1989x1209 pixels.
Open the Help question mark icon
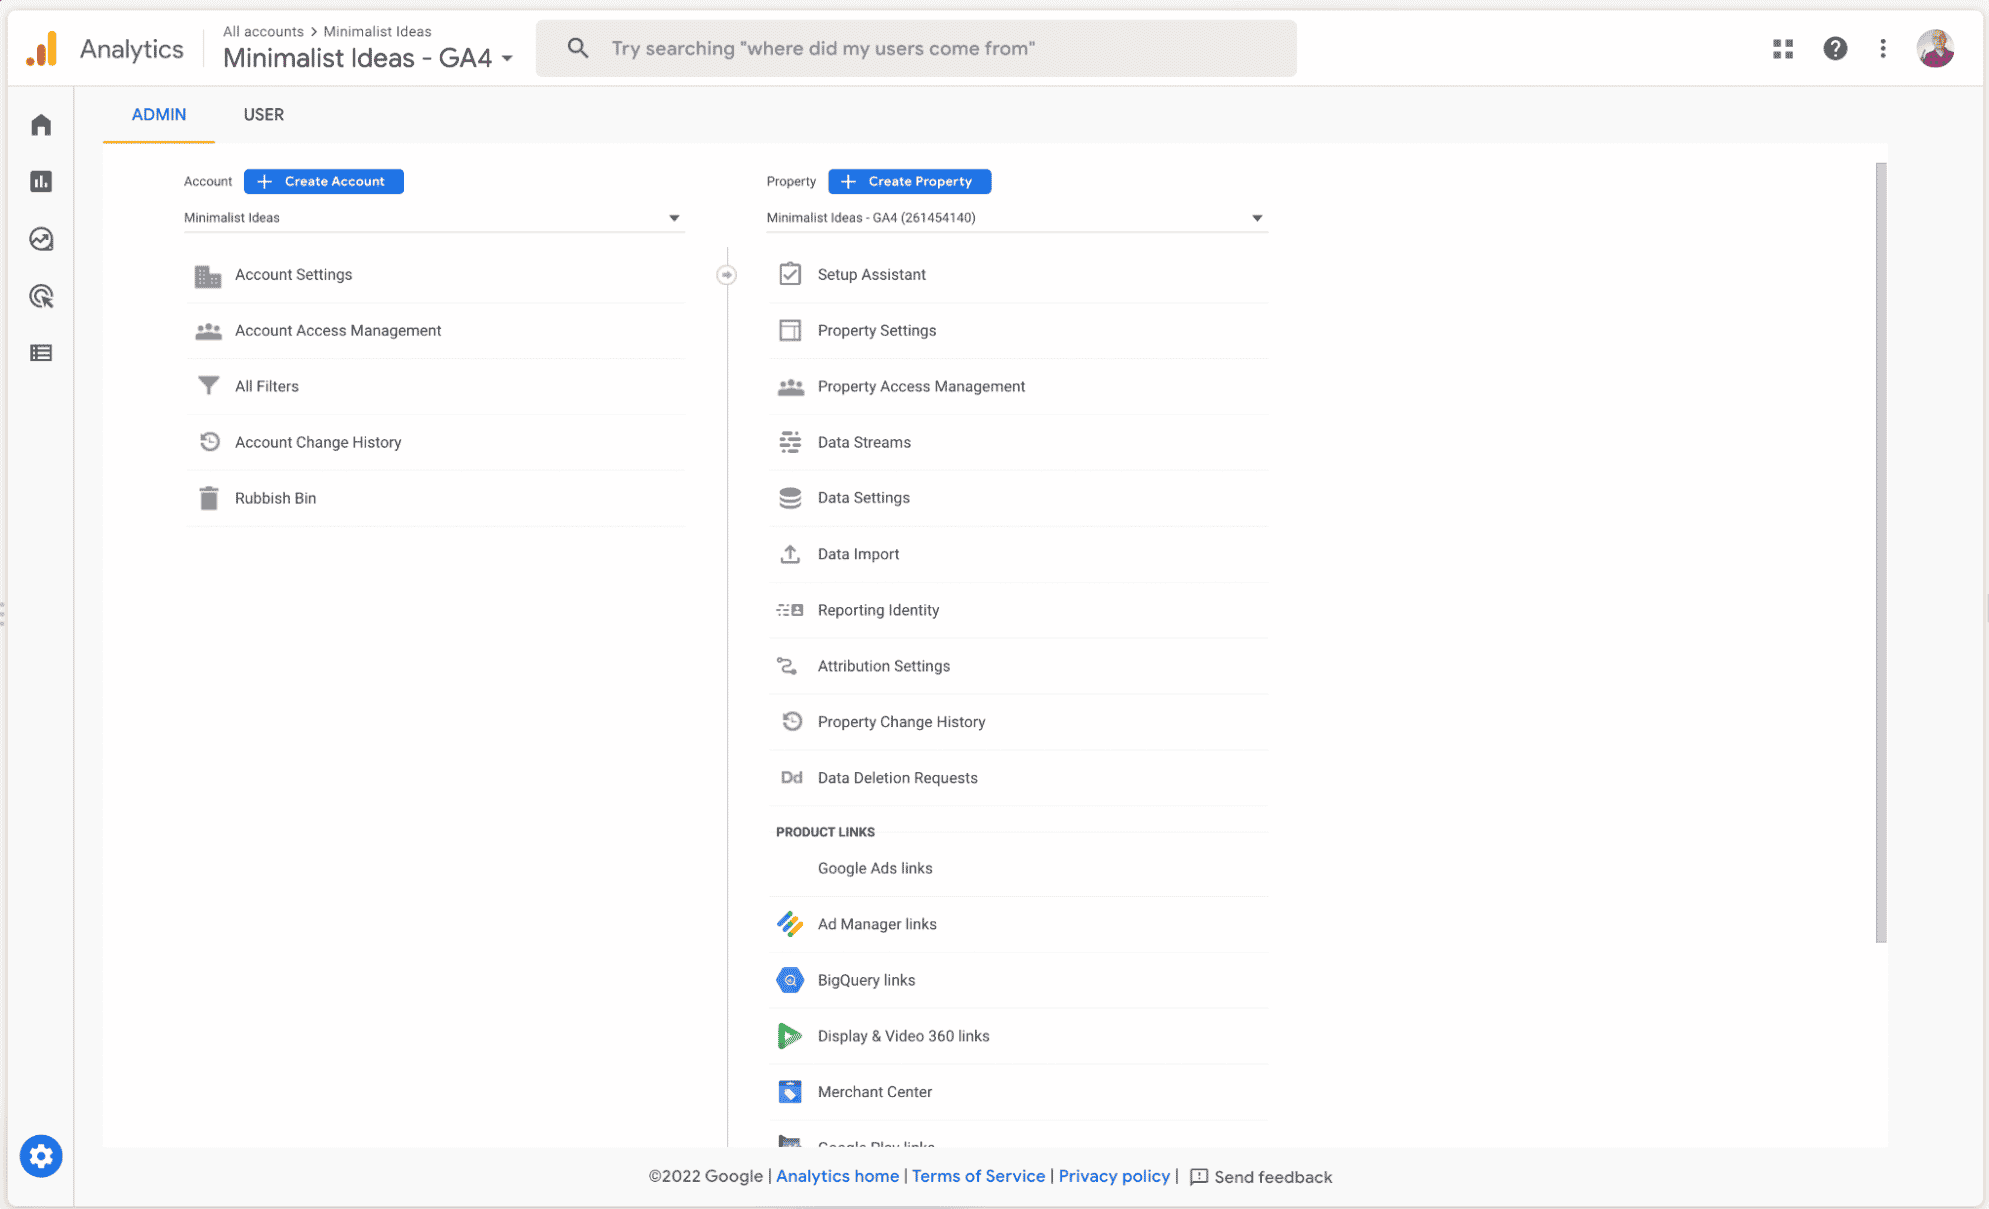point(1836,48)
